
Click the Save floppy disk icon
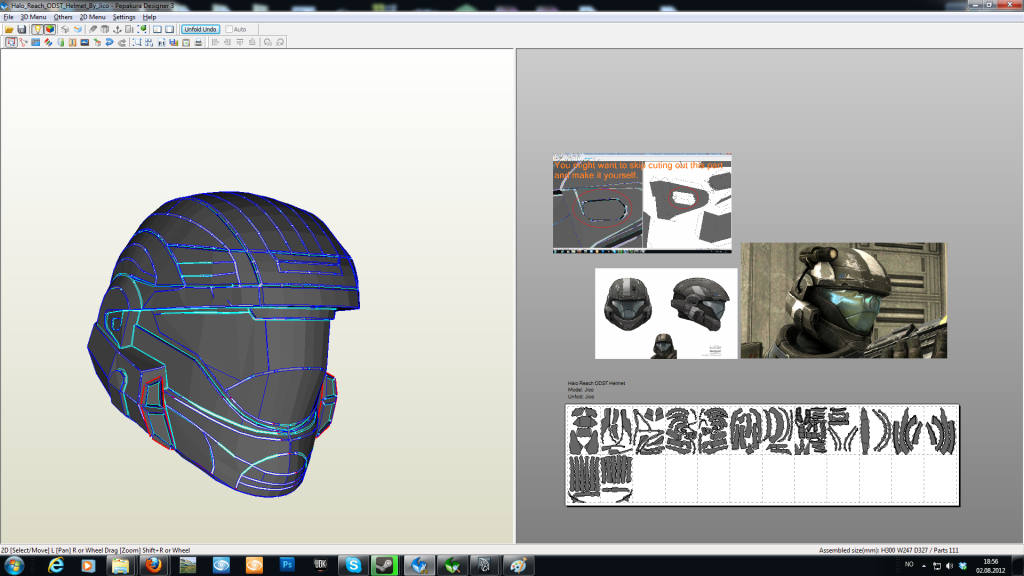(x=22, y=29)
